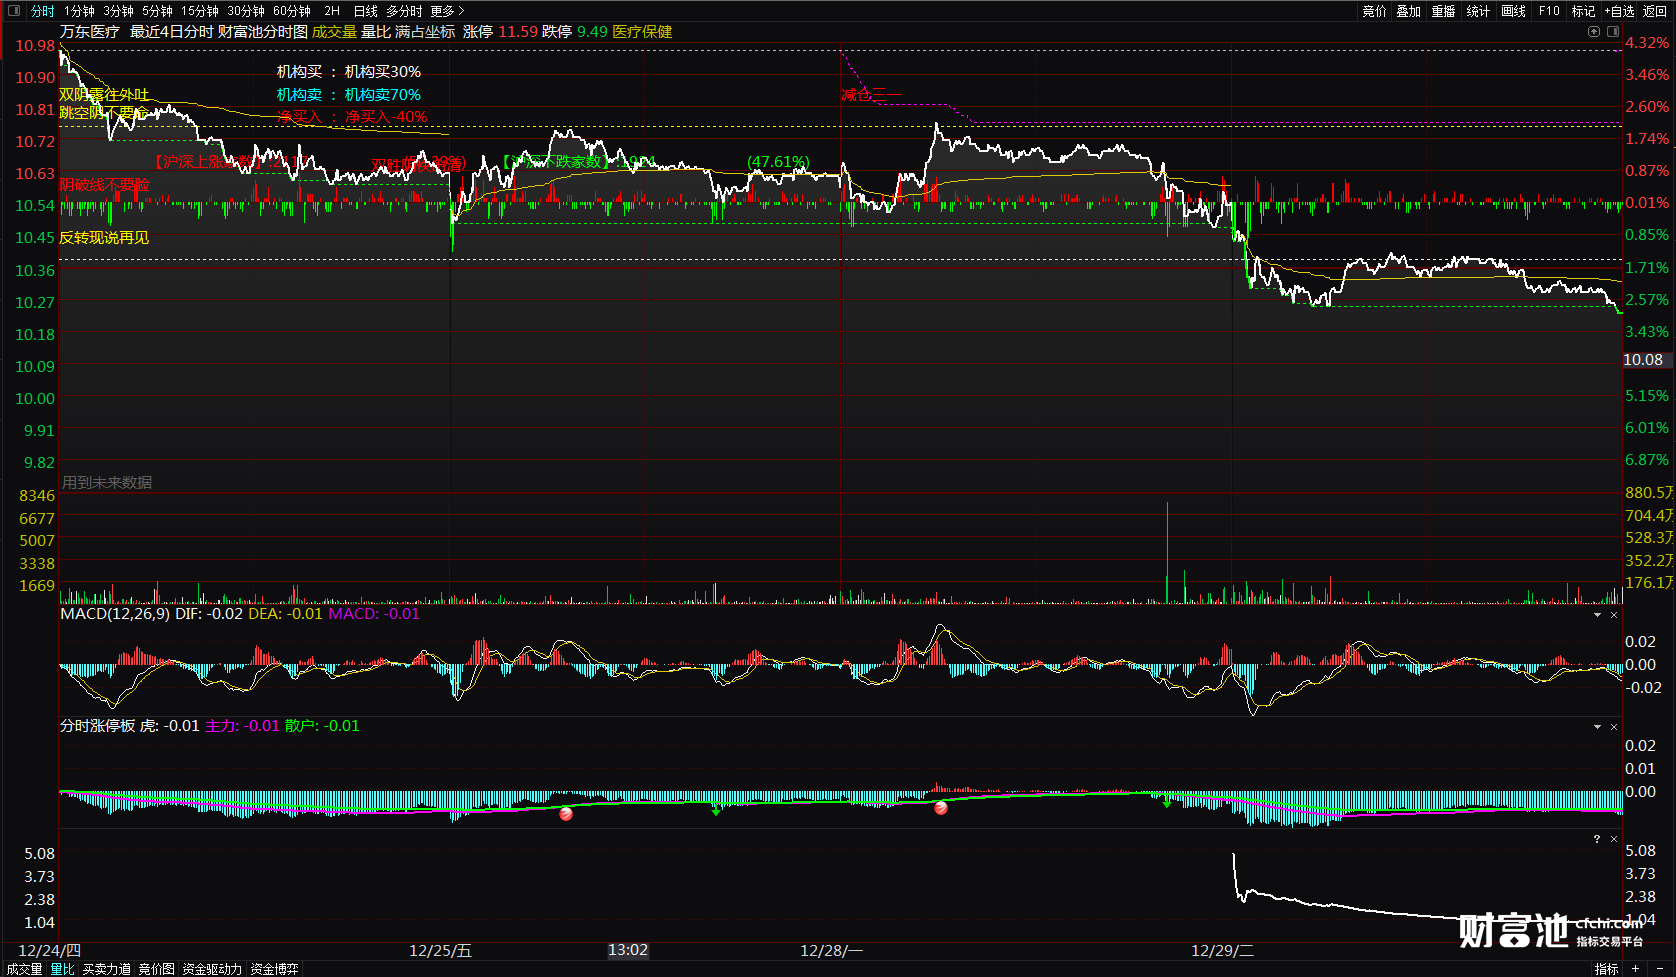Screen dimensions: 1676x977
Task: Open the 指标 indicators menu
Action: (x=1606, y=969)
